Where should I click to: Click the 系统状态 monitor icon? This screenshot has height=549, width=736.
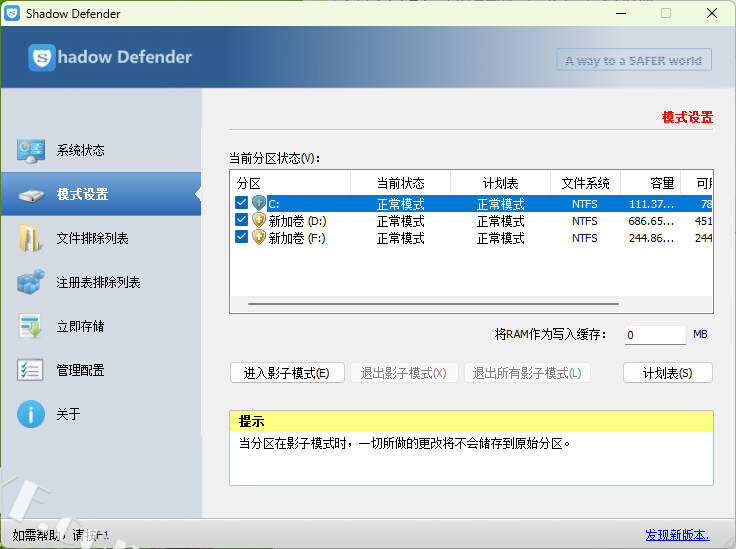(x=31, y=151)
